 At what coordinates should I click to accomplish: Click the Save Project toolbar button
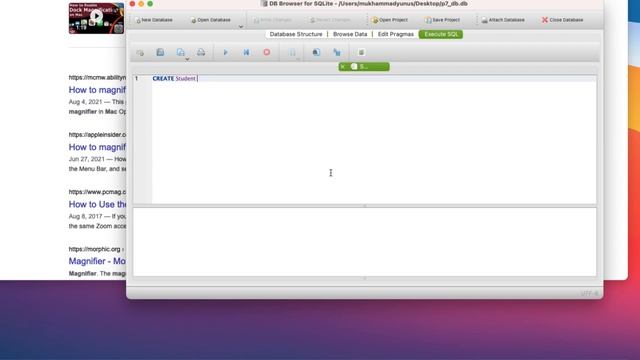442,20
